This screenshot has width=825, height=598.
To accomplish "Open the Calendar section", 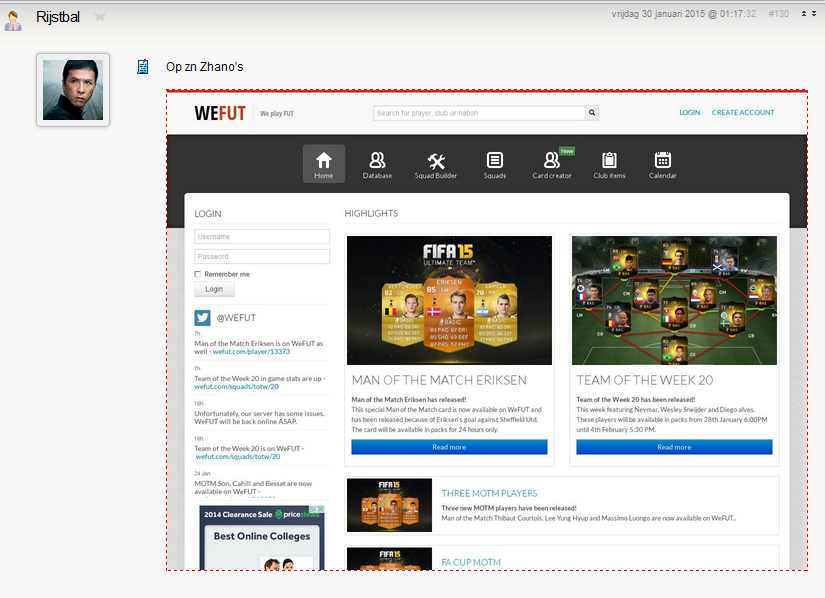I will click(662, 164).
